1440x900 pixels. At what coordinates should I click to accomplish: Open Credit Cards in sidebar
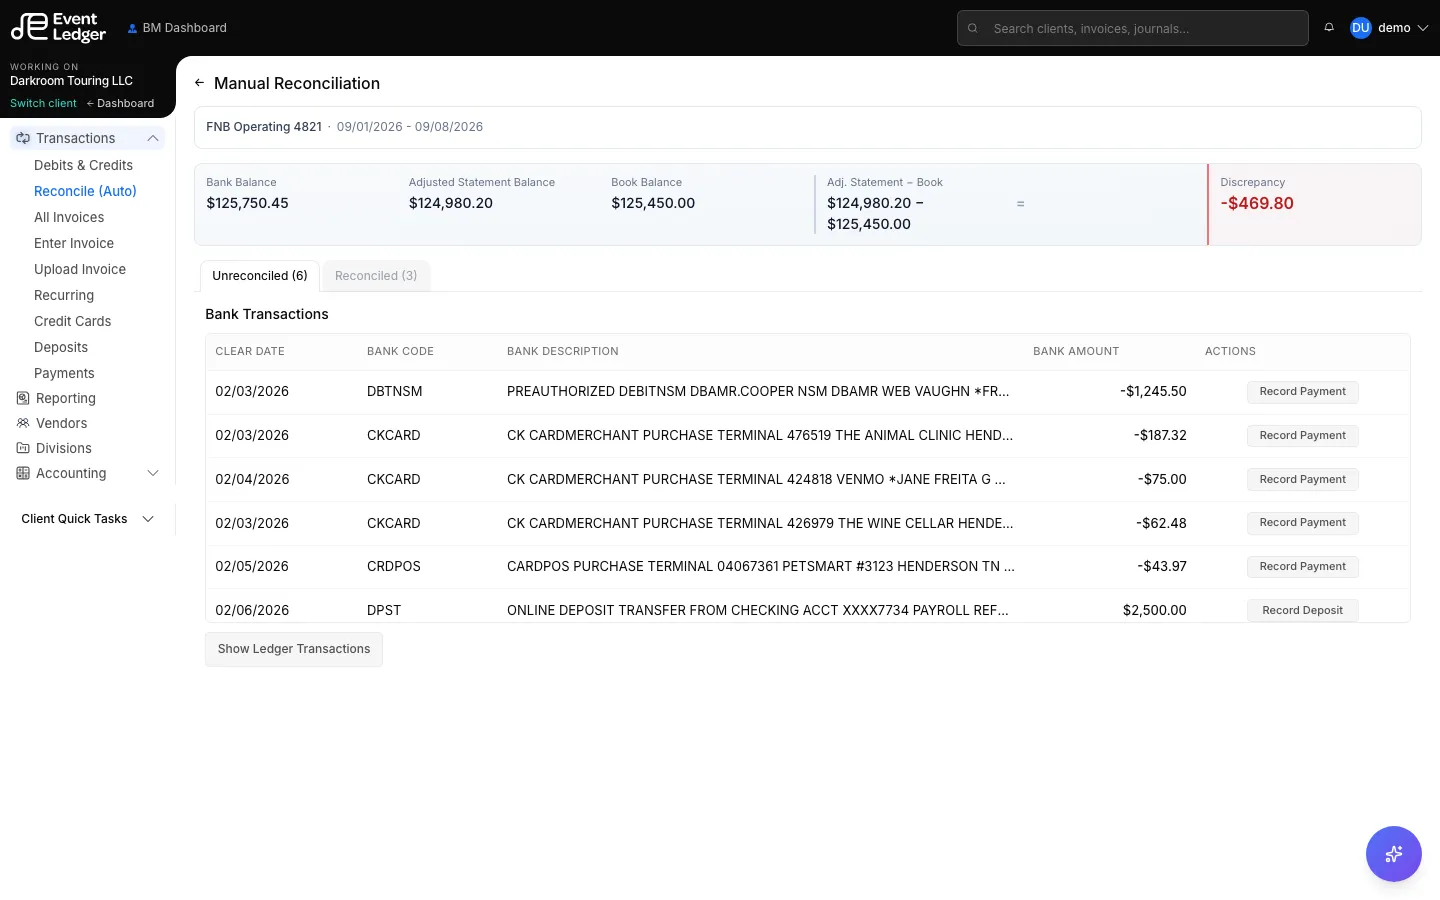click(x=72, y=321)
